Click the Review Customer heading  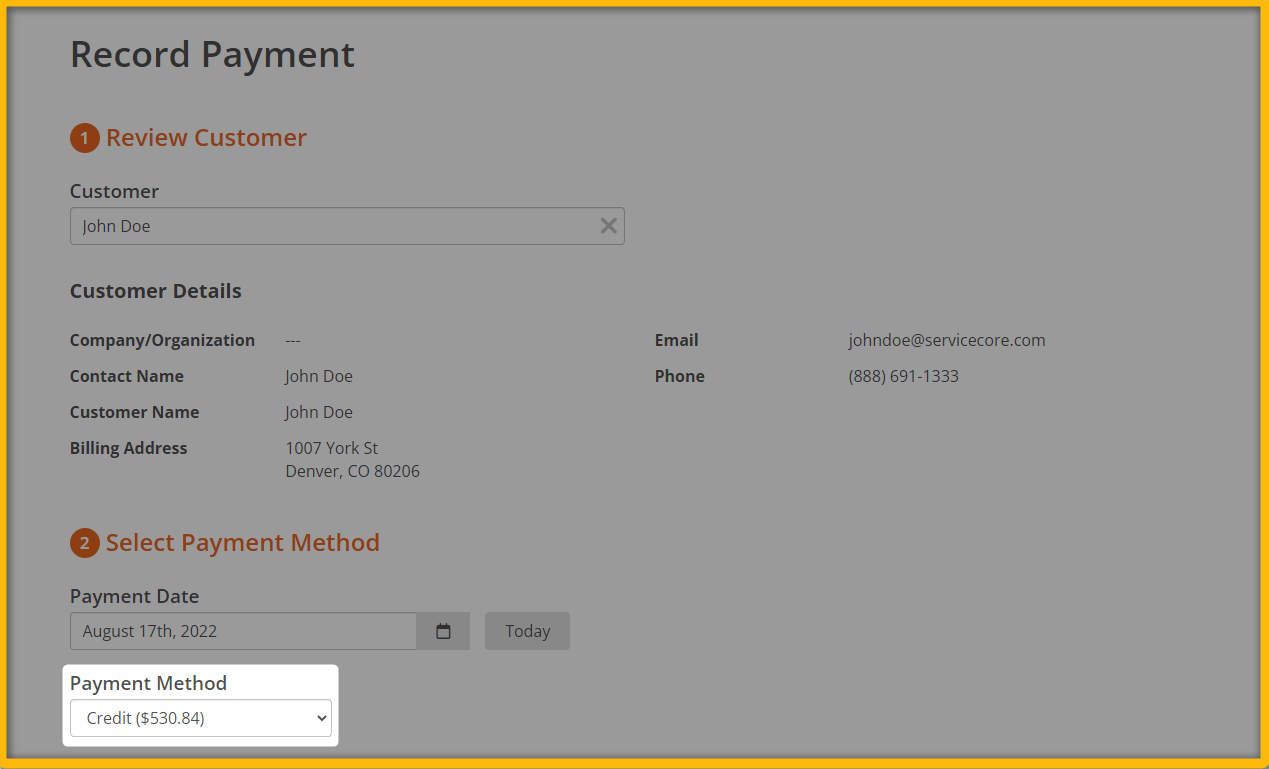(206, 137)
